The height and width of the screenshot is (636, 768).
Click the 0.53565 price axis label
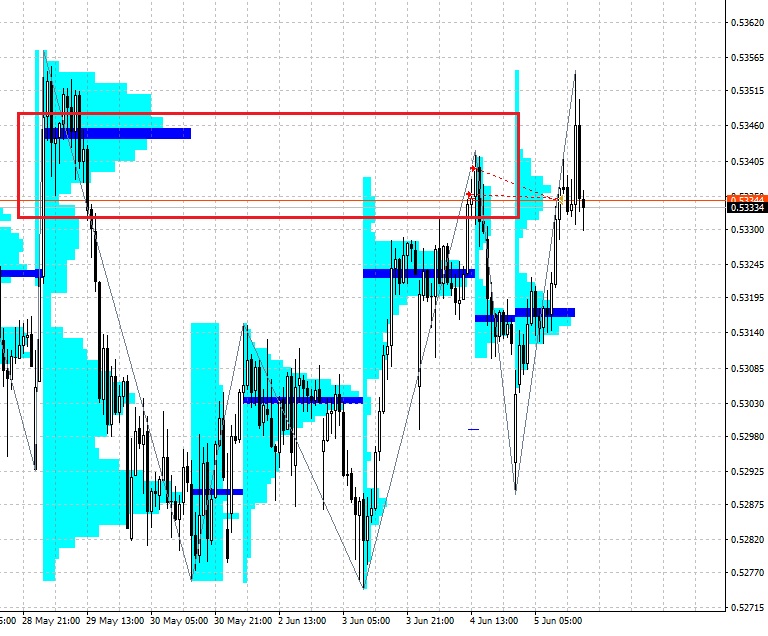tap(747, 58)
